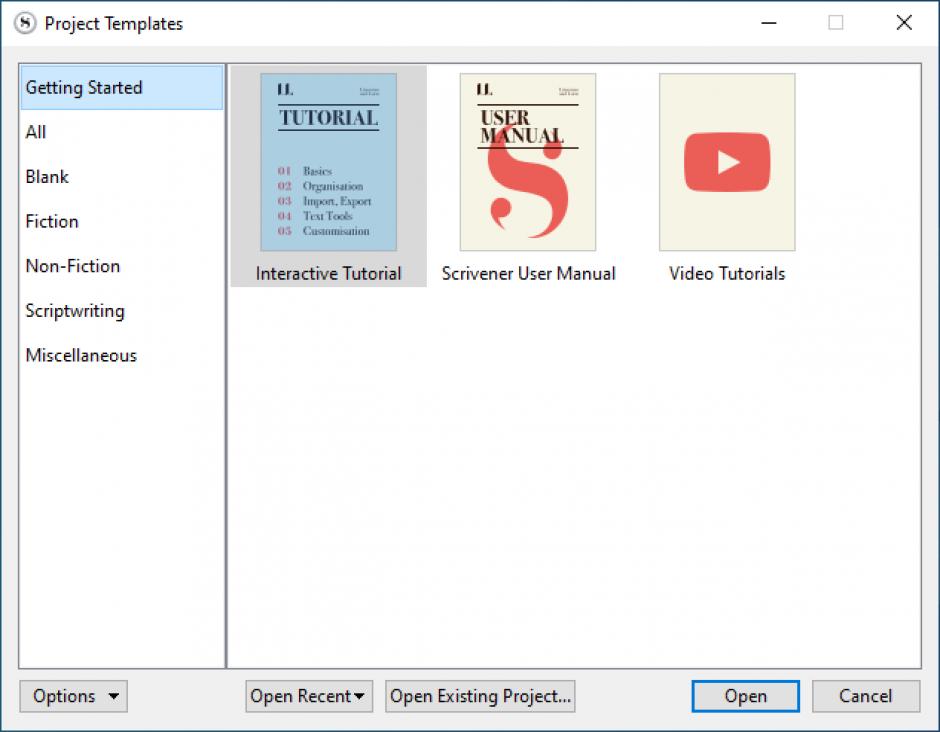
Task: Click the Interactive Tutorial label text
Action: [328, 274]
